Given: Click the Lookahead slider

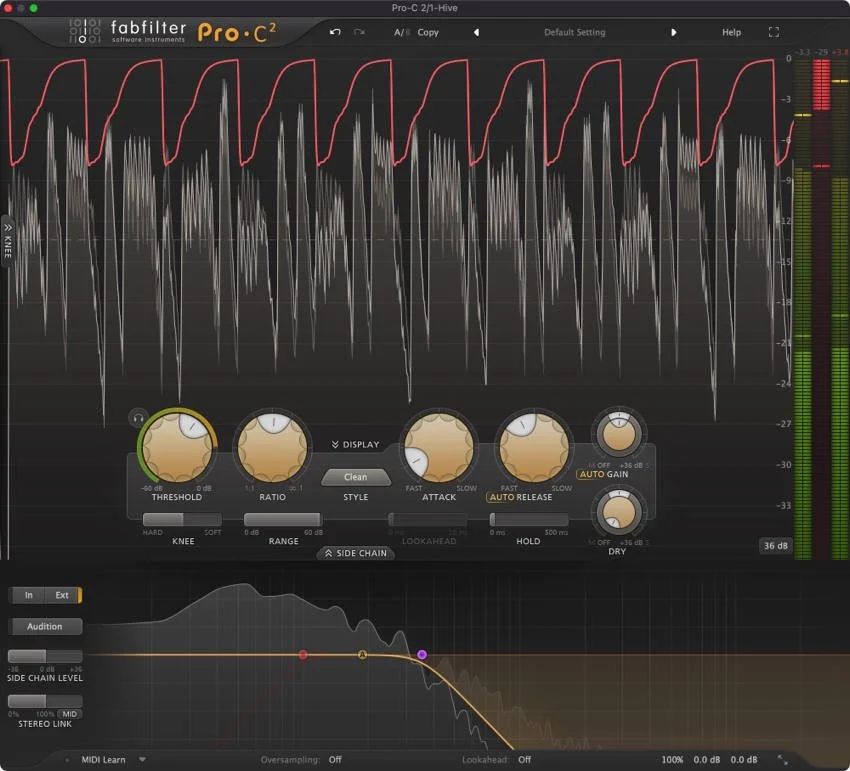Looking at the screenshot, I should click(x=428, y=519).
